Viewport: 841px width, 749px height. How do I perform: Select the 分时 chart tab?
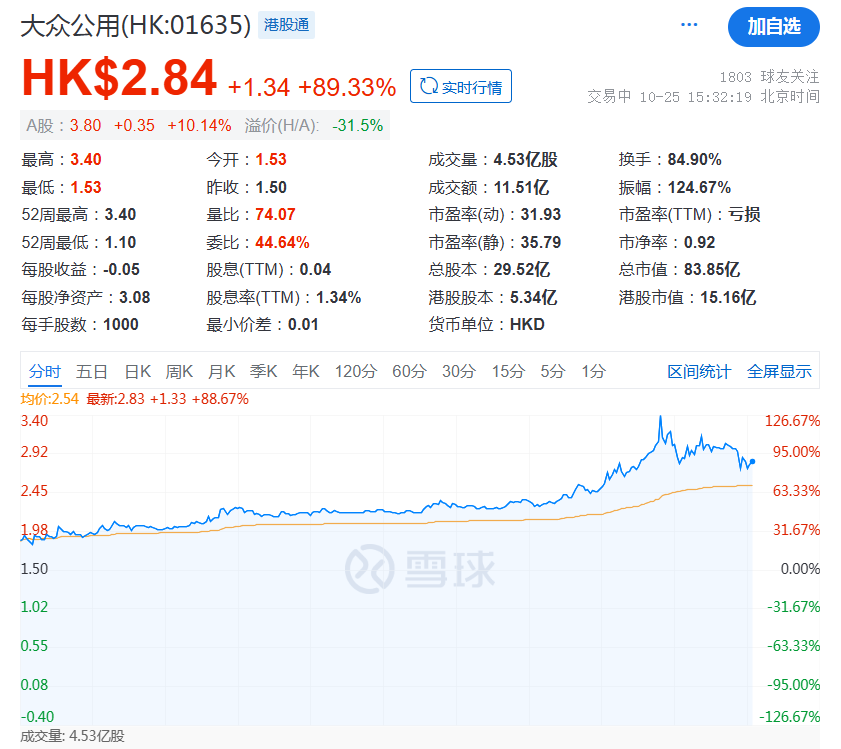(45, 371)
